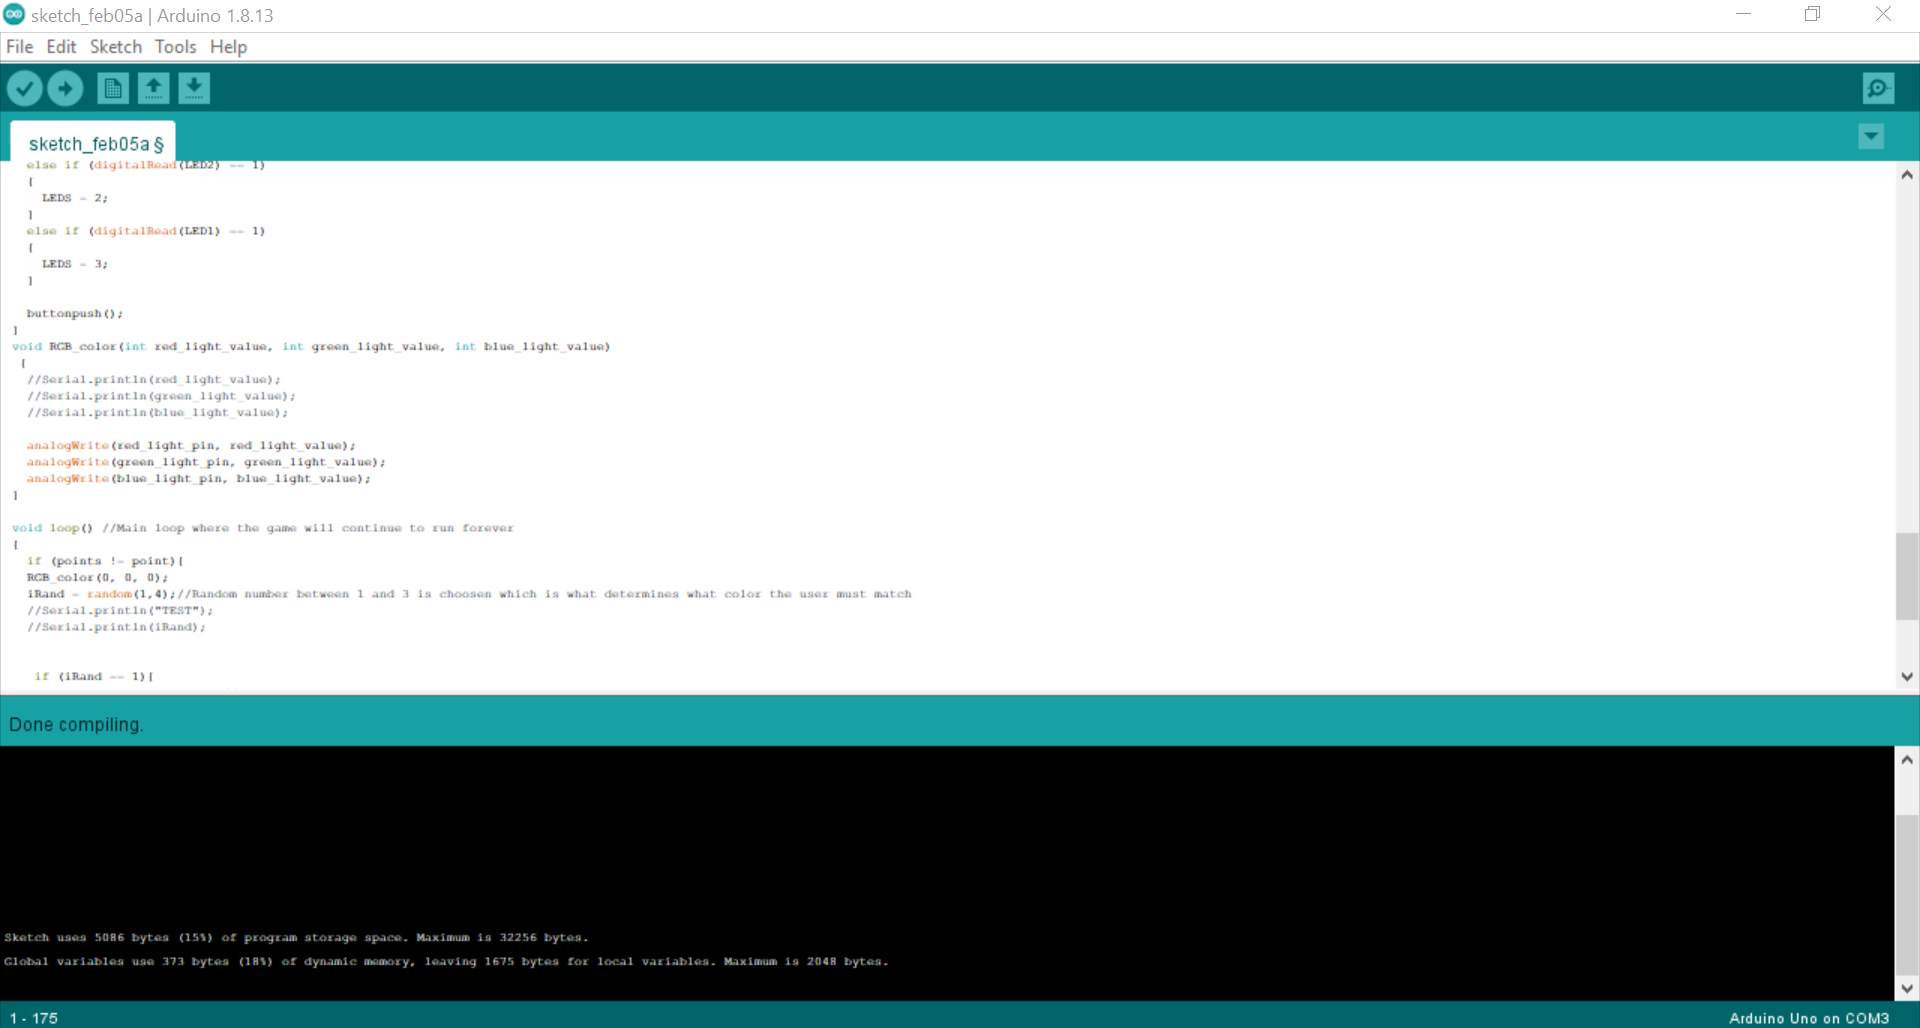1920x1028 pixels.
Task: Open the File menu
Action: point(19,47)
